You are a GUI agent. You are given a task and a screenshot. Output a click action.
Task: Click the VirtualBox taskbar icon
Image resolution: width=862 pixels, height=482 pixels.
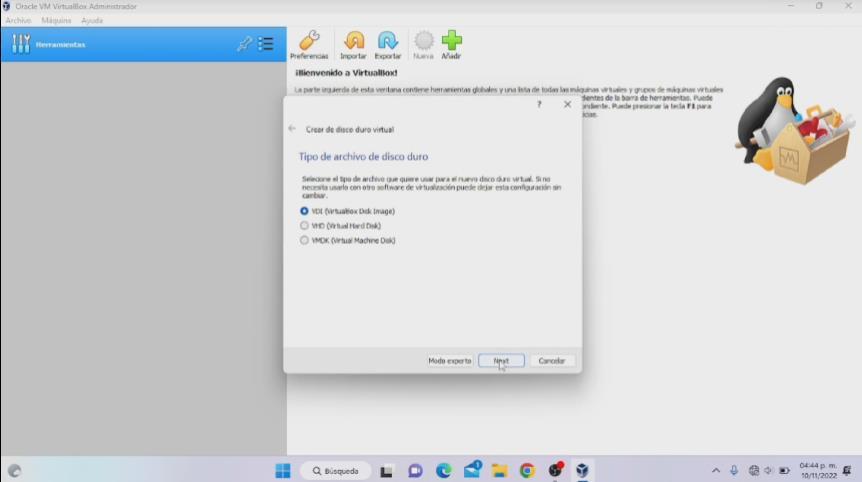tap(582, 471)
